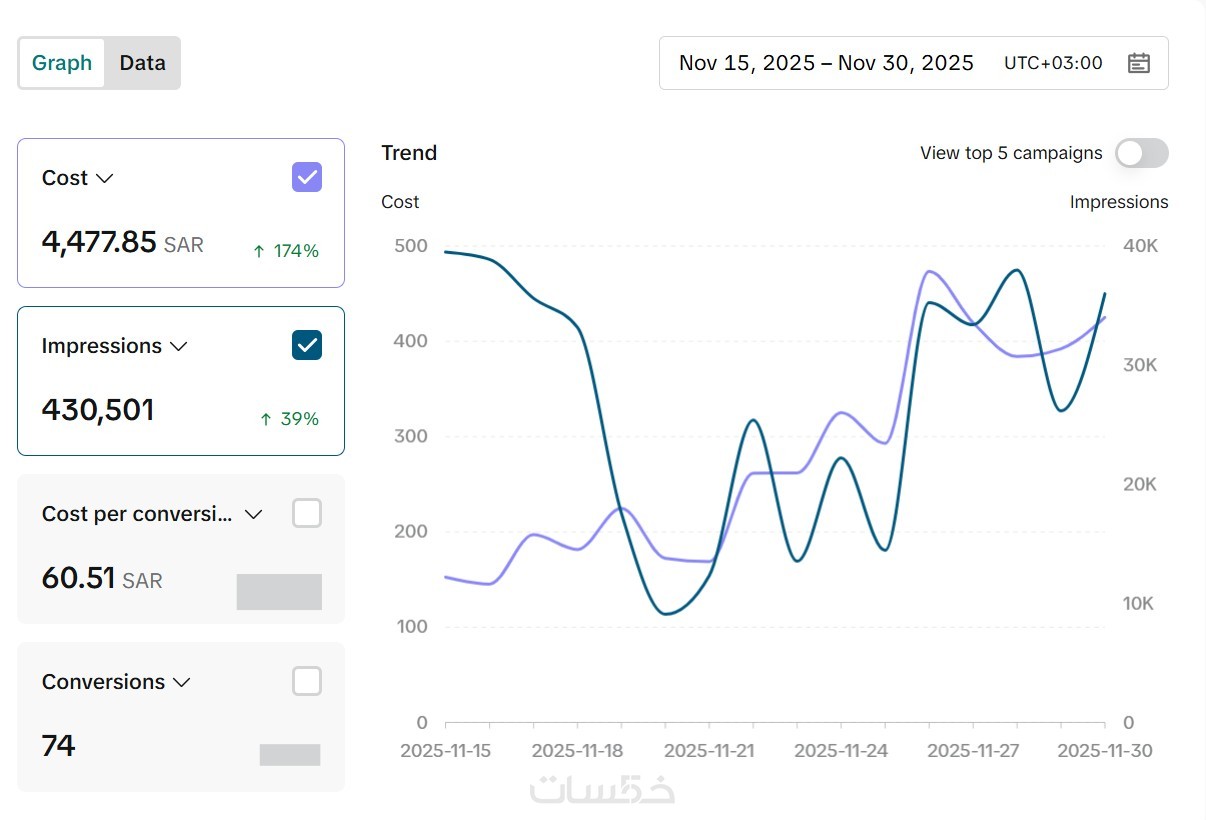
Task: Uncheck the Impressions metric checkbox
Action: pyautogui.click(x=307, y=345)
